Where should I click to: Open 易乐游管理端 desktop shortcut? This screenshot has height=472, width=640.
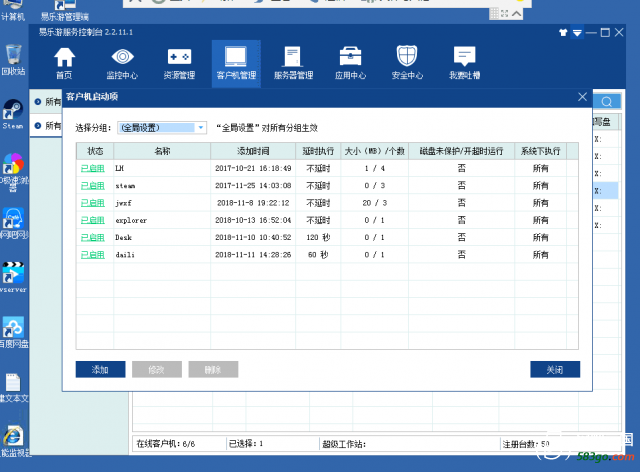pyautogui.click(x=64, y=10)
